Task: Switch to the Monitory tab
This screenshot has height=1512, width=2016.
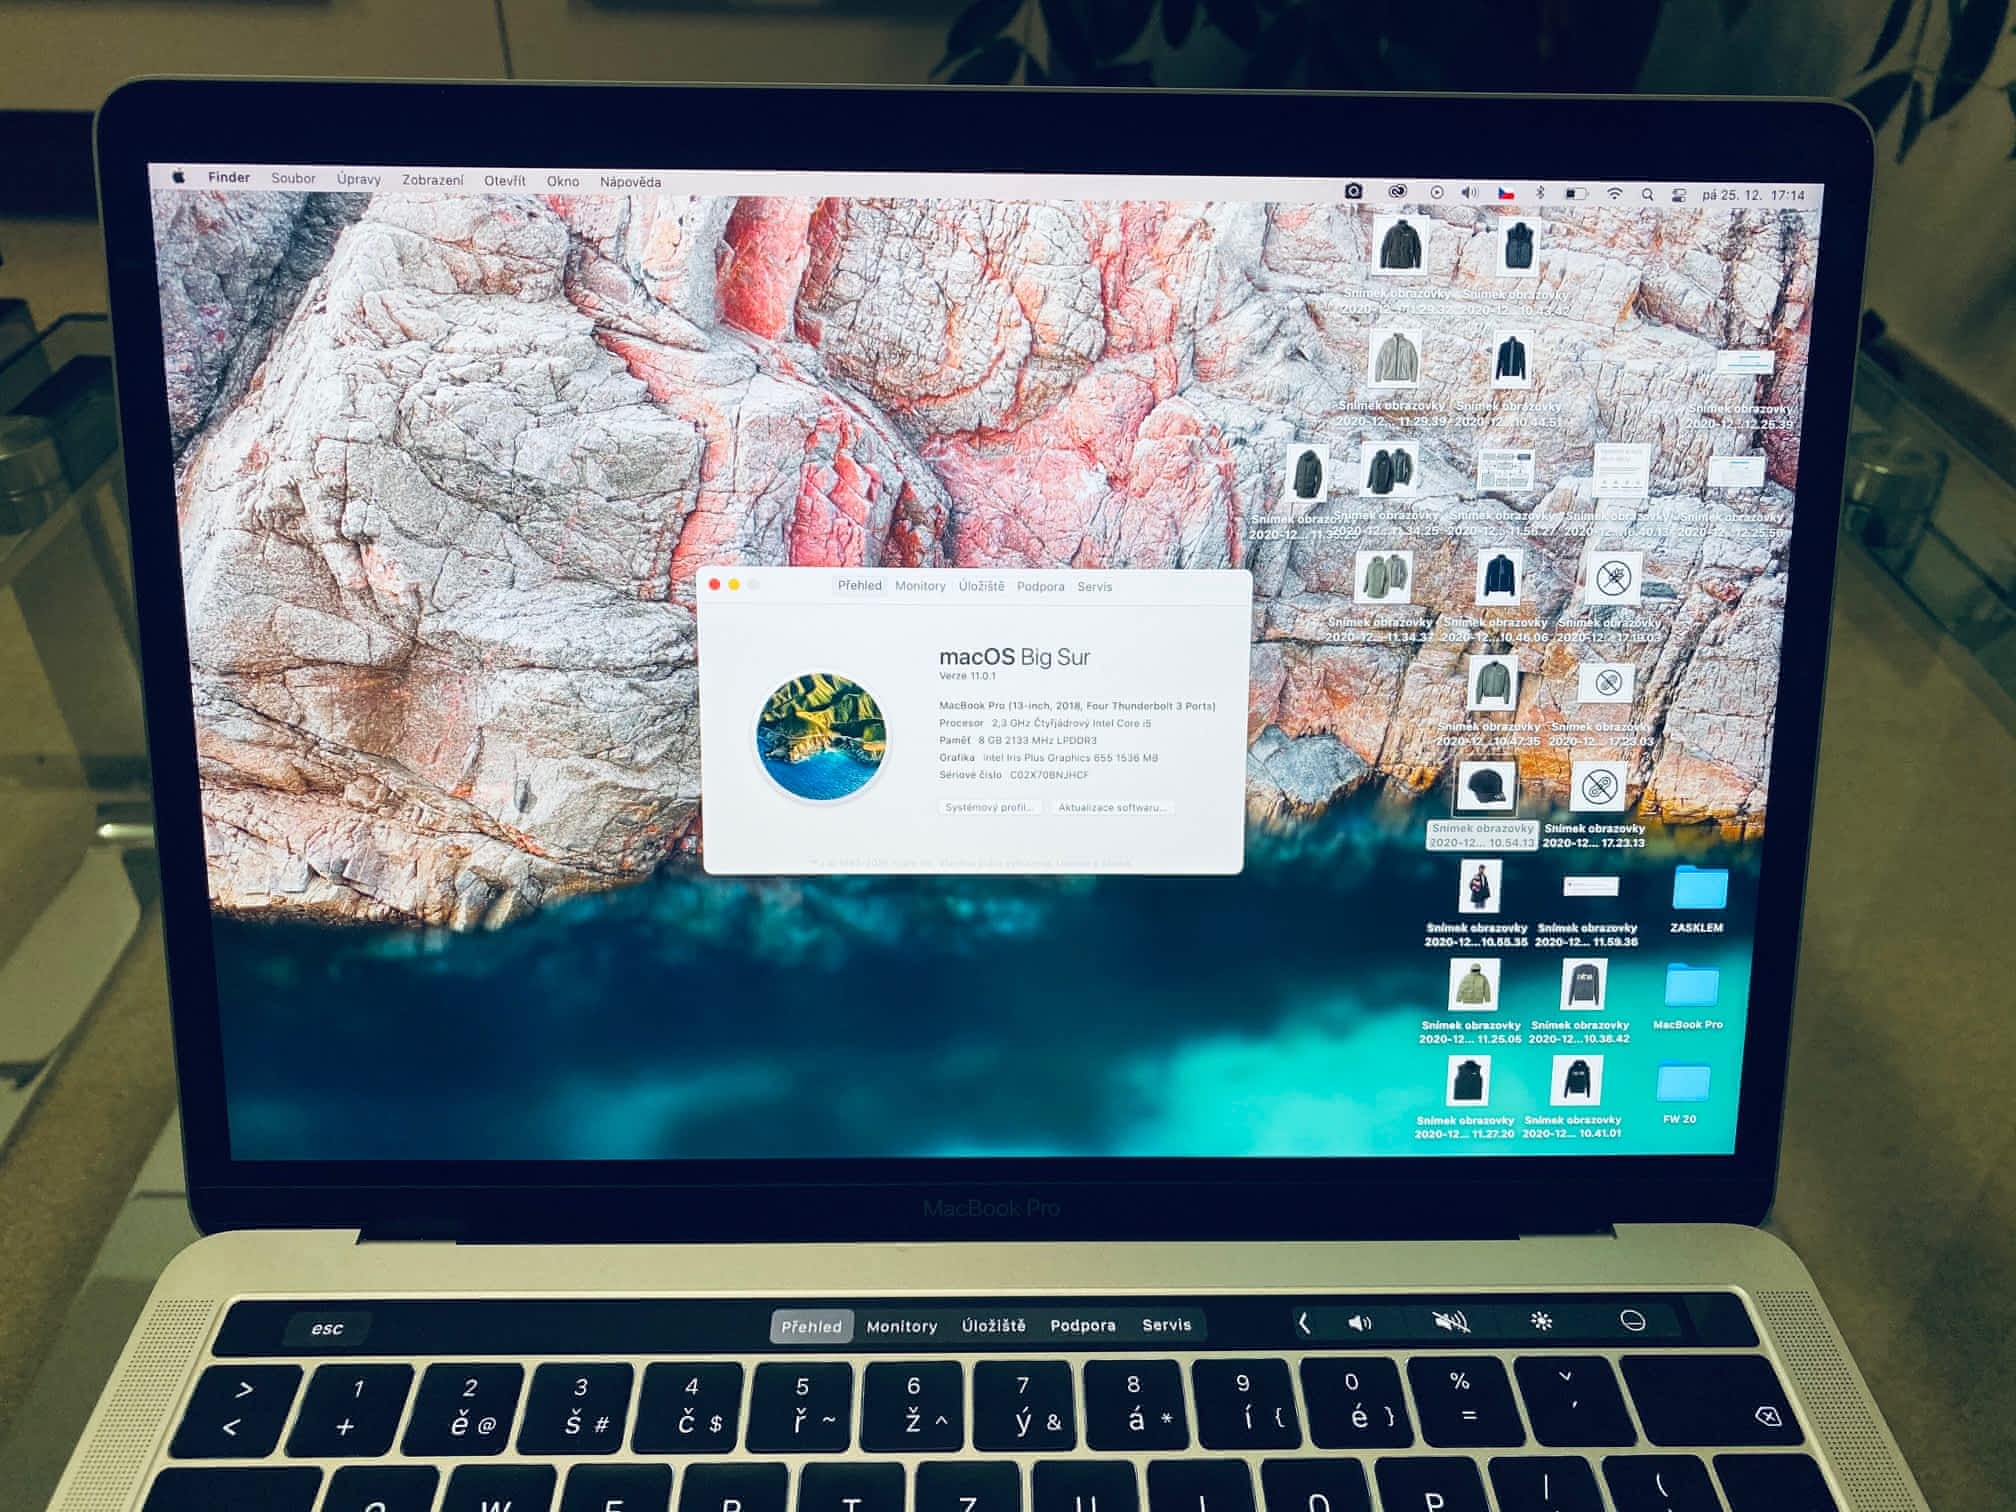Action: pyautogui.click(x=920, y=586)
